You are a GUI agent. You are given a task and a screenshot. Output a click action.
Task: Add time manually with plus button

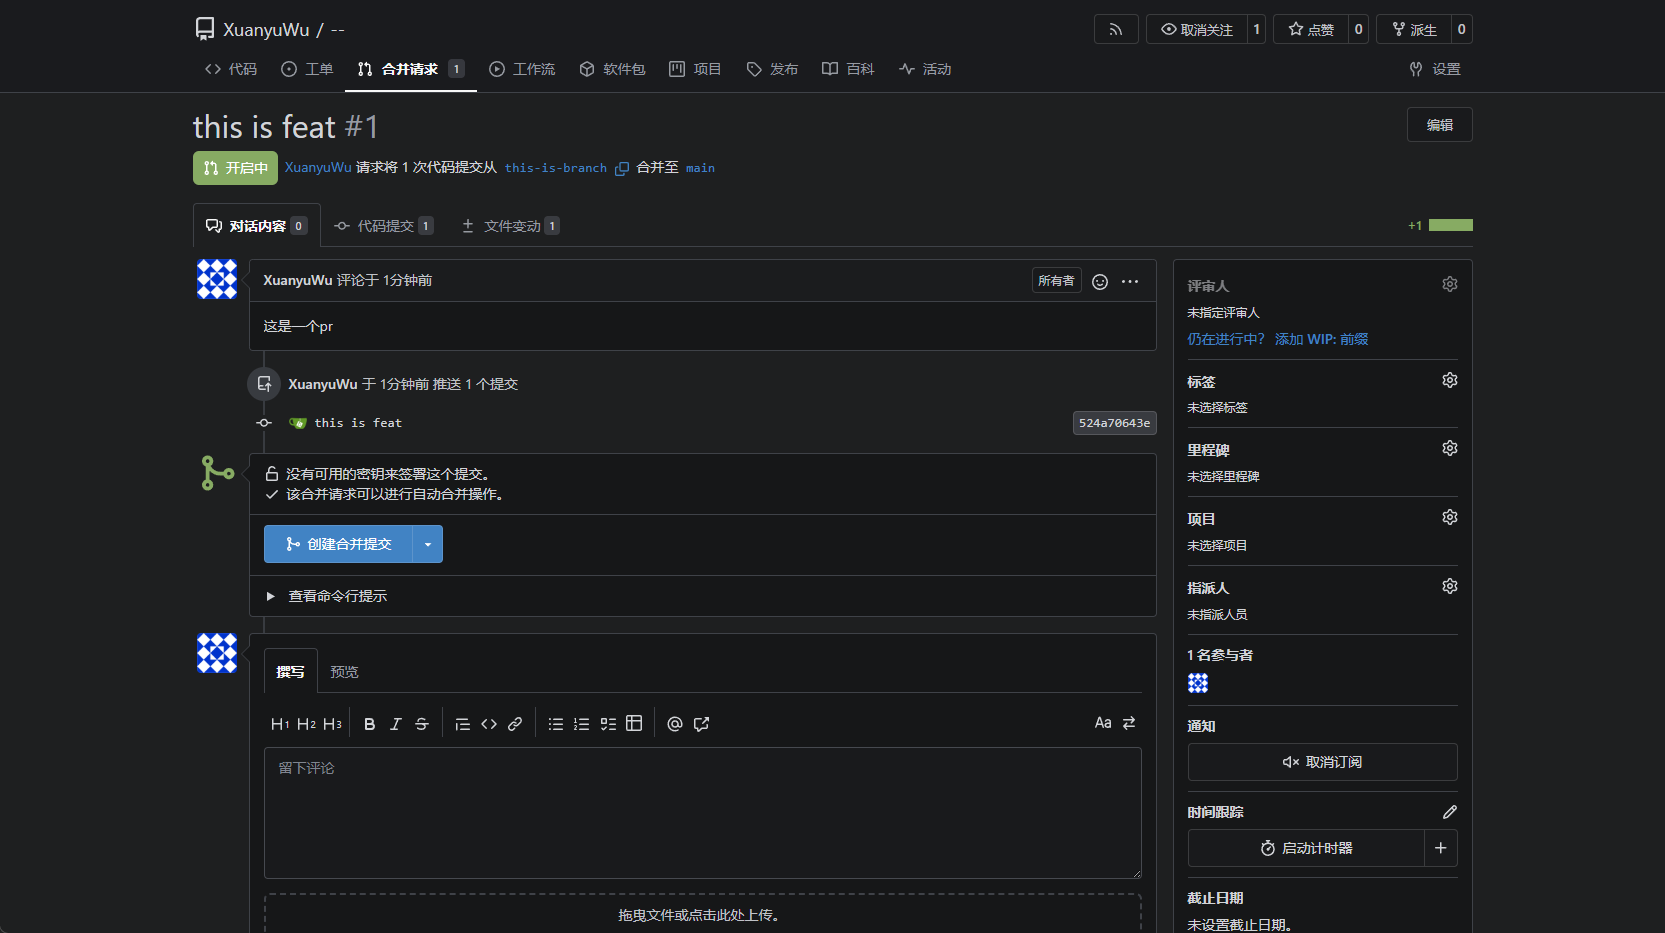tap(1440, 848)
